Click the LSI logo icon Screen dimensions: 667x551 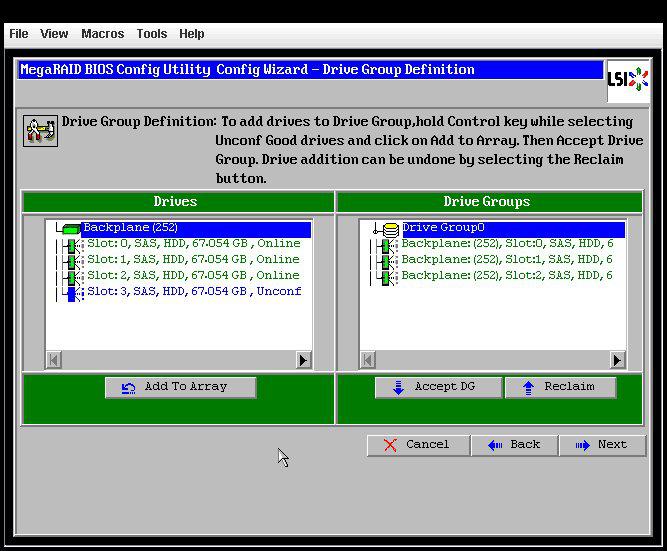[x=628, y=79]
